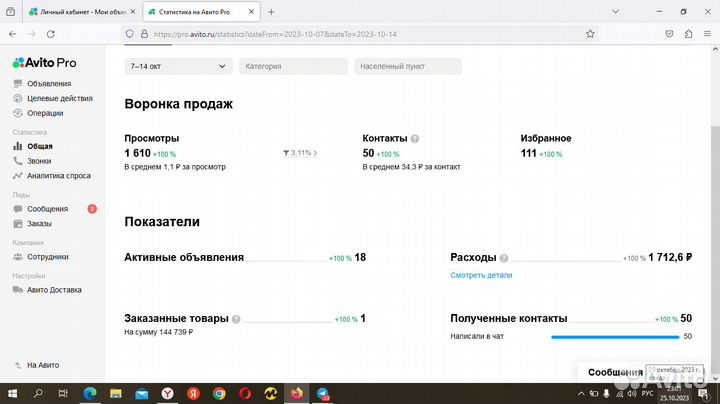
Task: Click the Авито Доставка truck icon
Action: (18, 290)
